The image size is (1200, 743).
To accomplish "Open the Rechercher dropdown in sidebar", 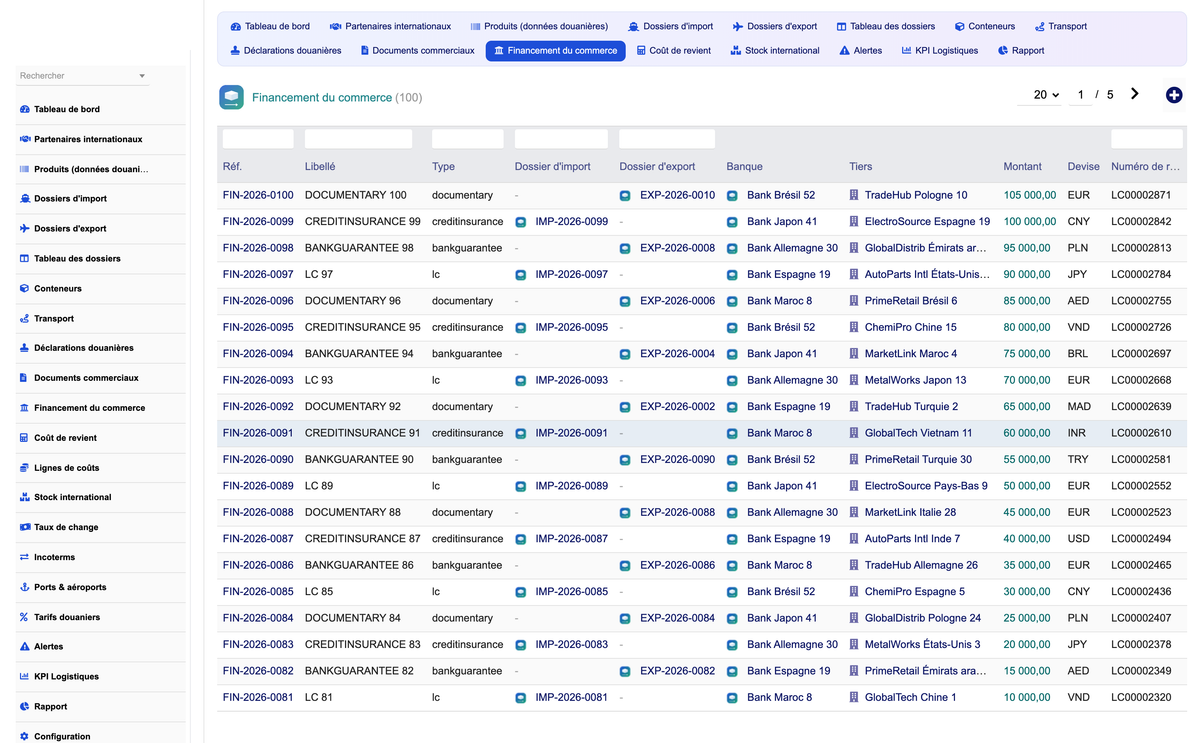I will [83, 76].
